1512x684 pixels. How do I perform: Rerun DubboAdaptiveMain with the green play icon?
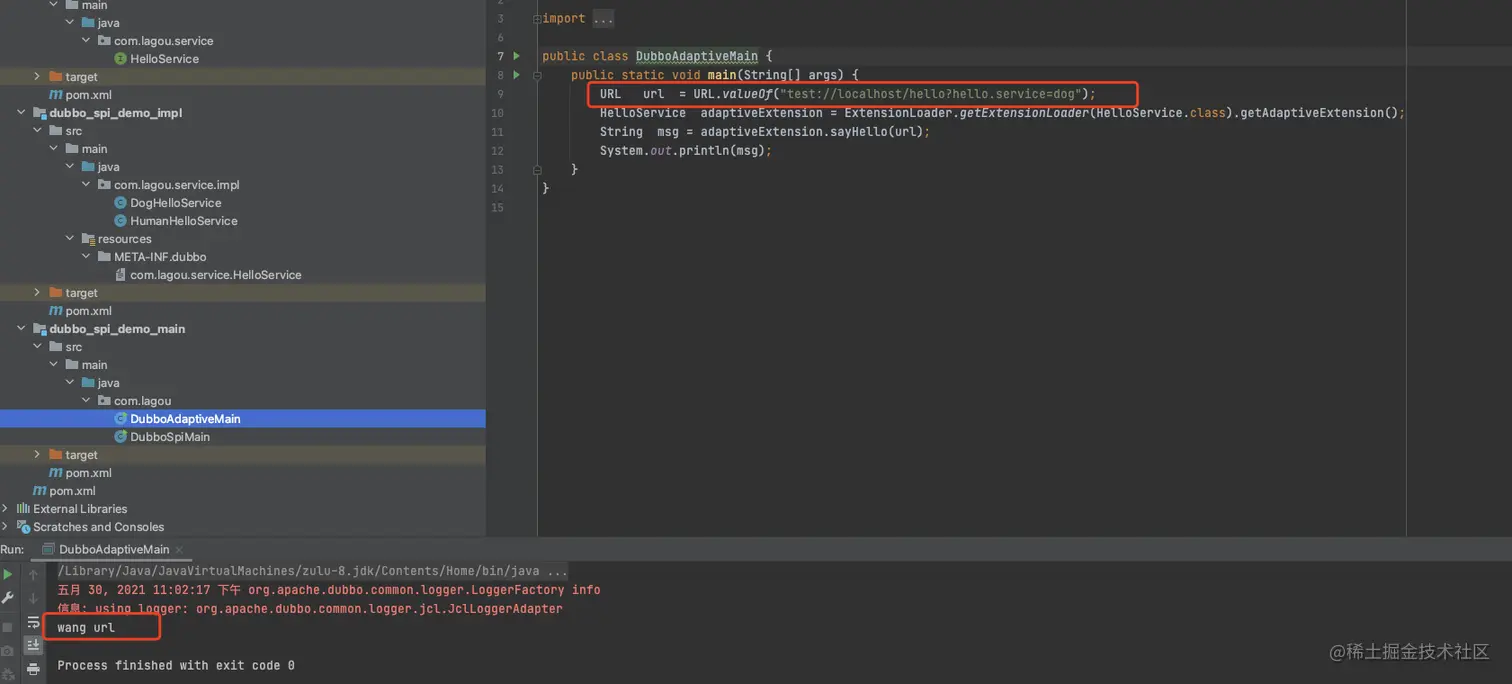tap(8, 575)
